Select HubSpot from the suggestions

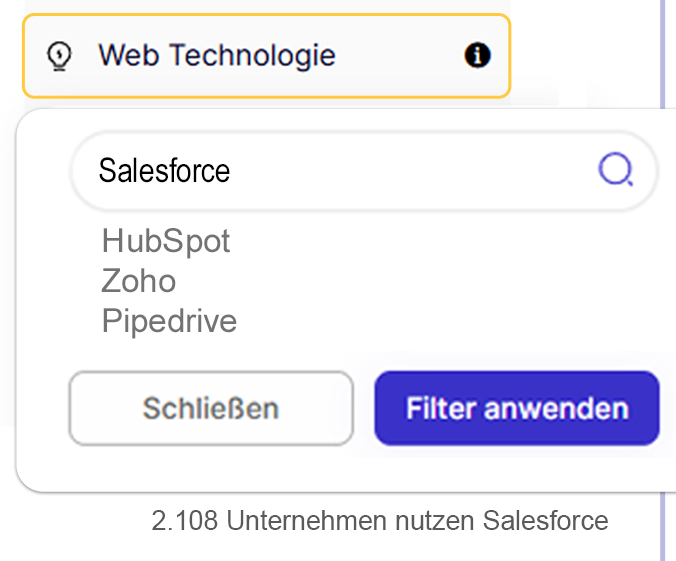[x=166, y=241]
